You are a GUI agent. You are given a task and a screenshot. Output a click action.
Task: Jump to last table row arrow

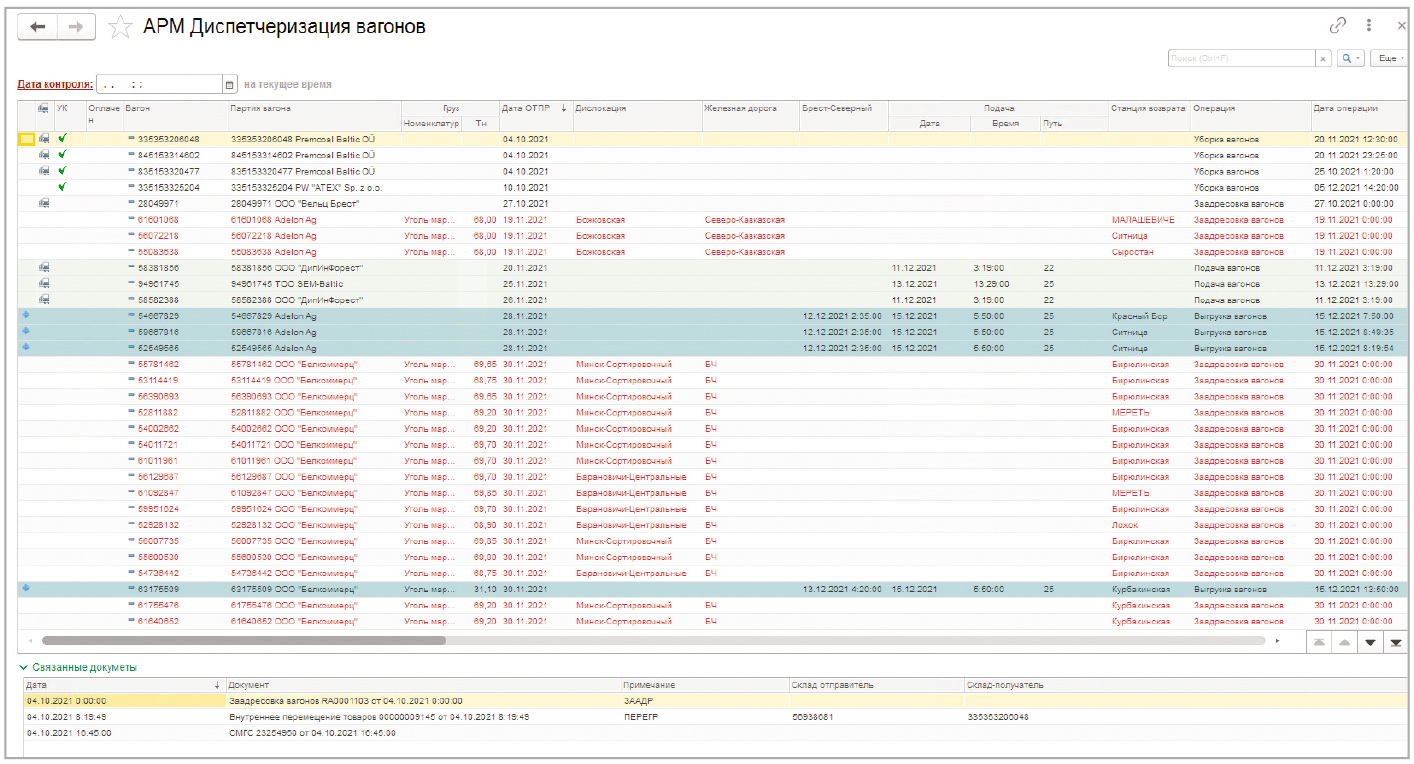click(1395, 642)
